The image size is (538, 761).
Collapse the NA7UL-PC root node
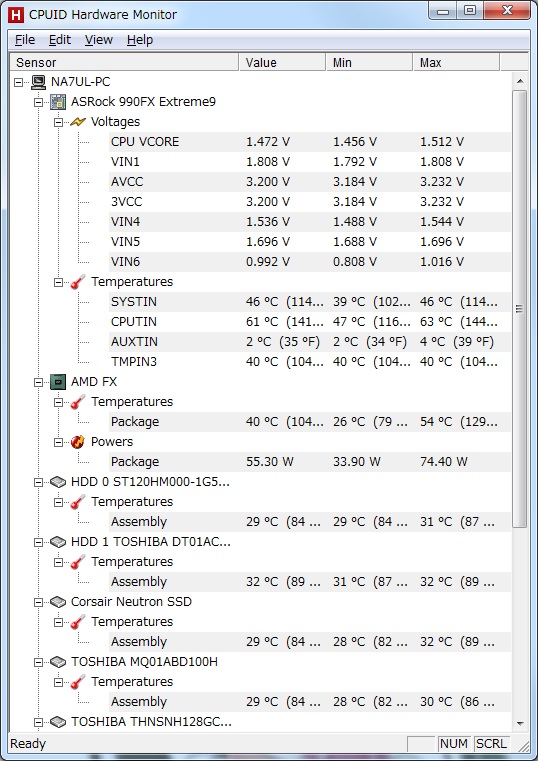19,82
